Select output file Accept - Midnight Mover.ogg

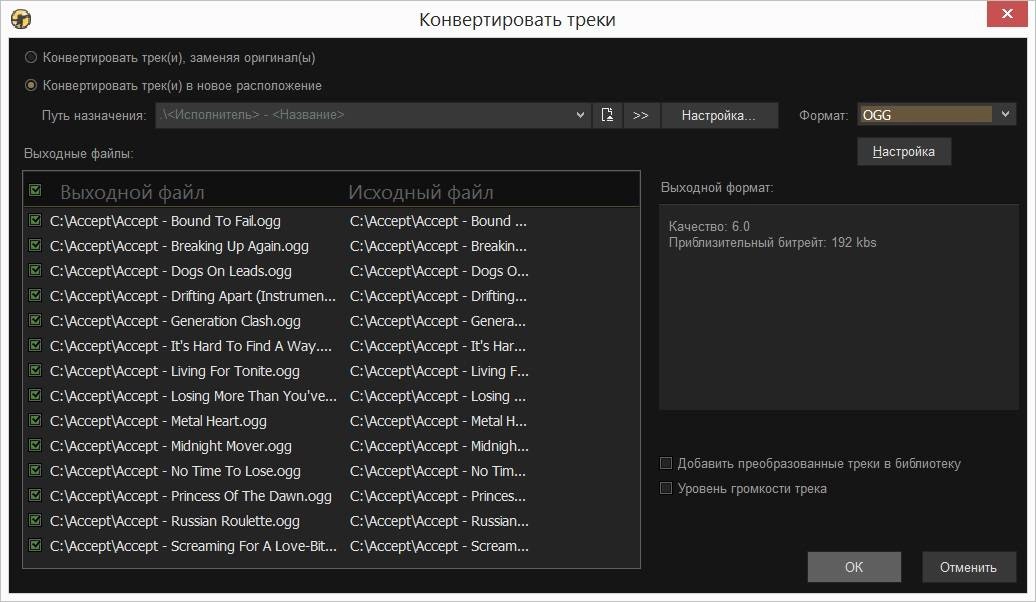[x=170, y=446]
